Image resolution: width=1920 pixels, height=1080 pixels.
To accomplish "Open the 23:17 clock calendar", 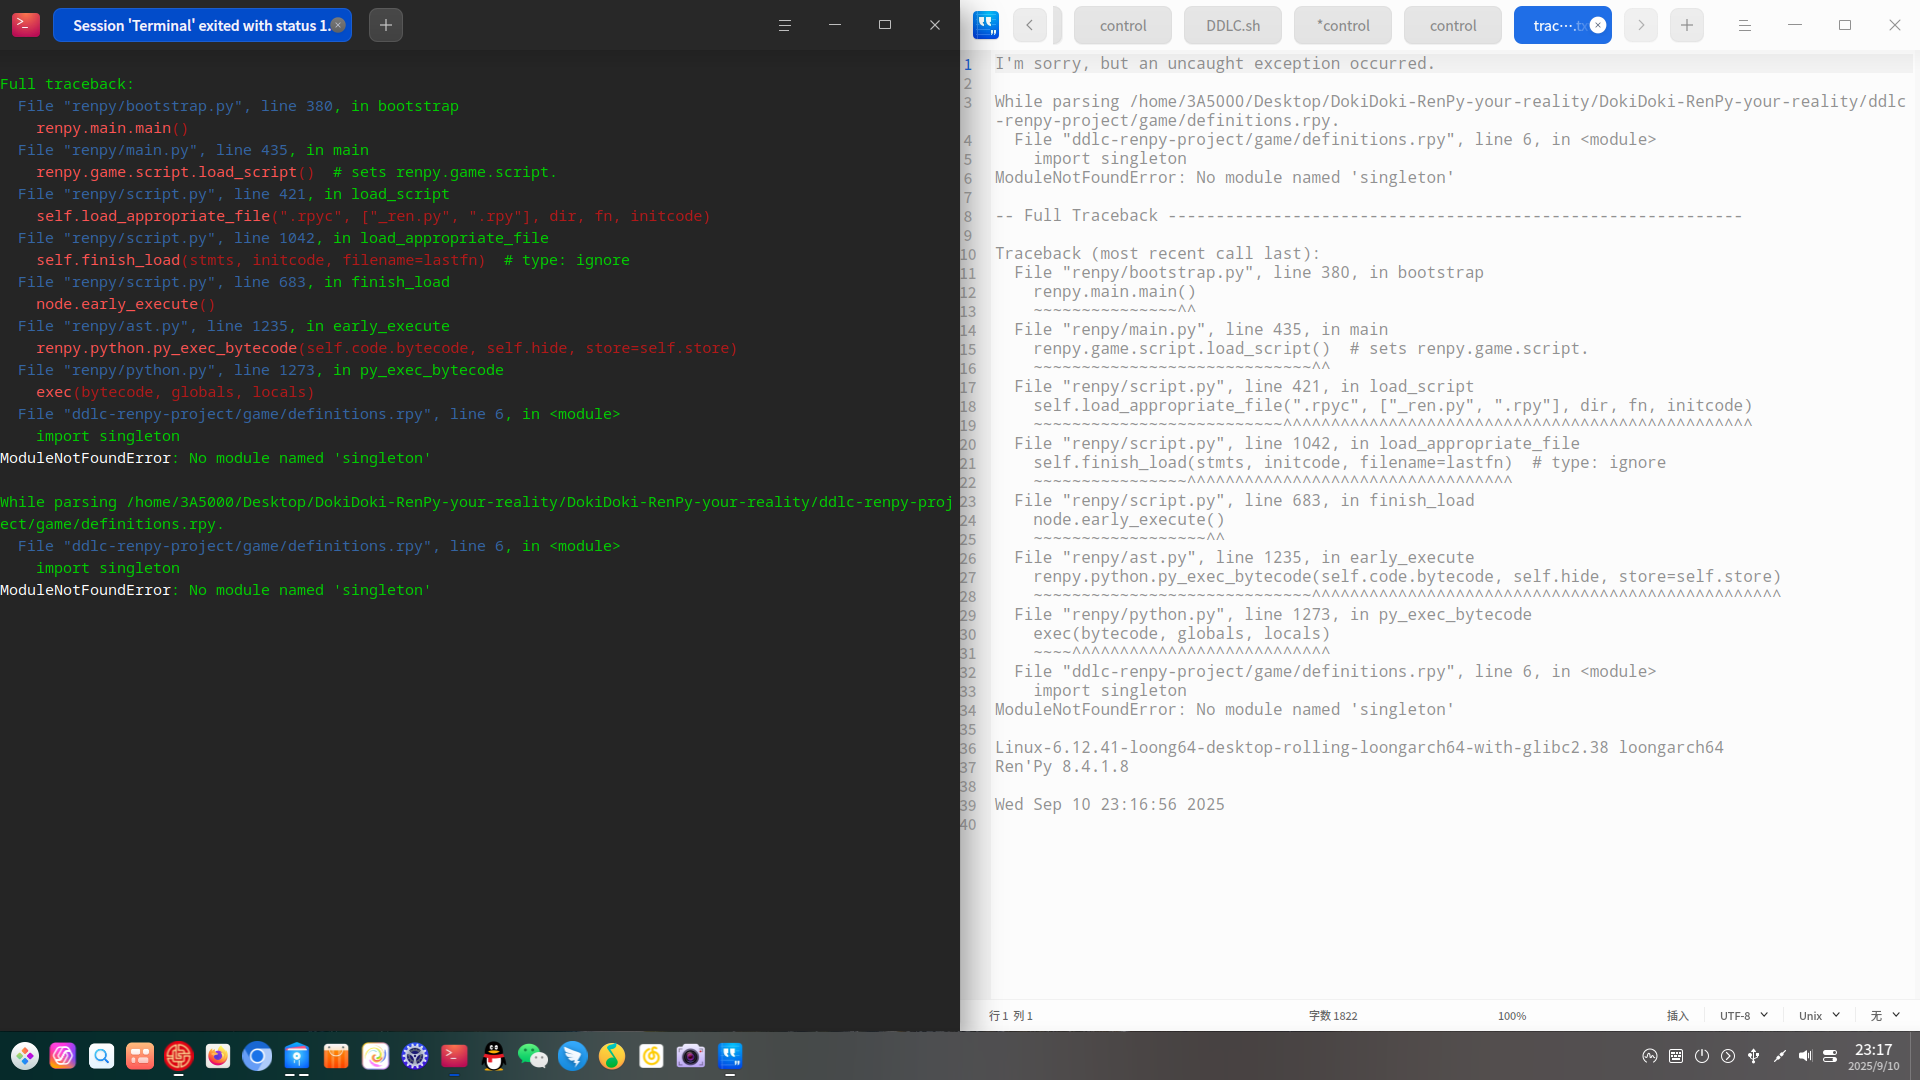I will [1873, 1056].
